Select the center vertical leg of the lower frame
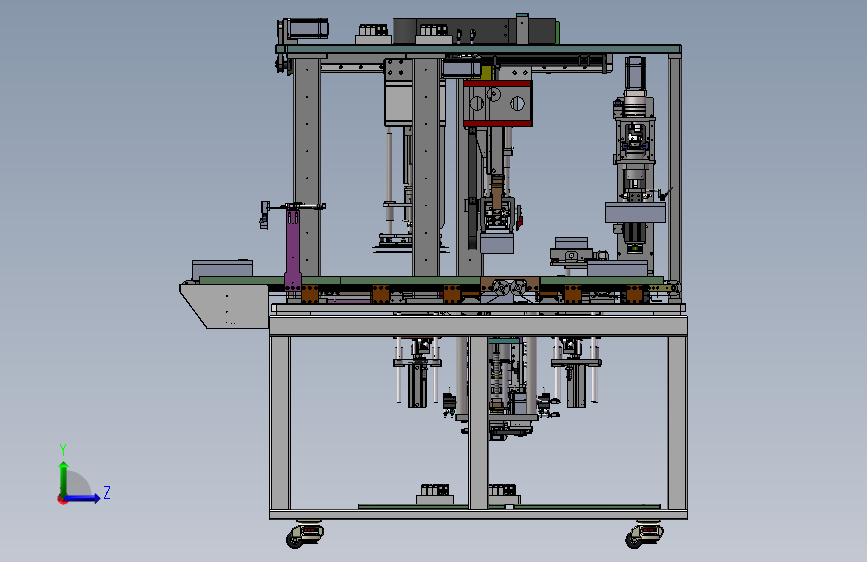This screenshot has width=867, height=562. tap(478, 423)
